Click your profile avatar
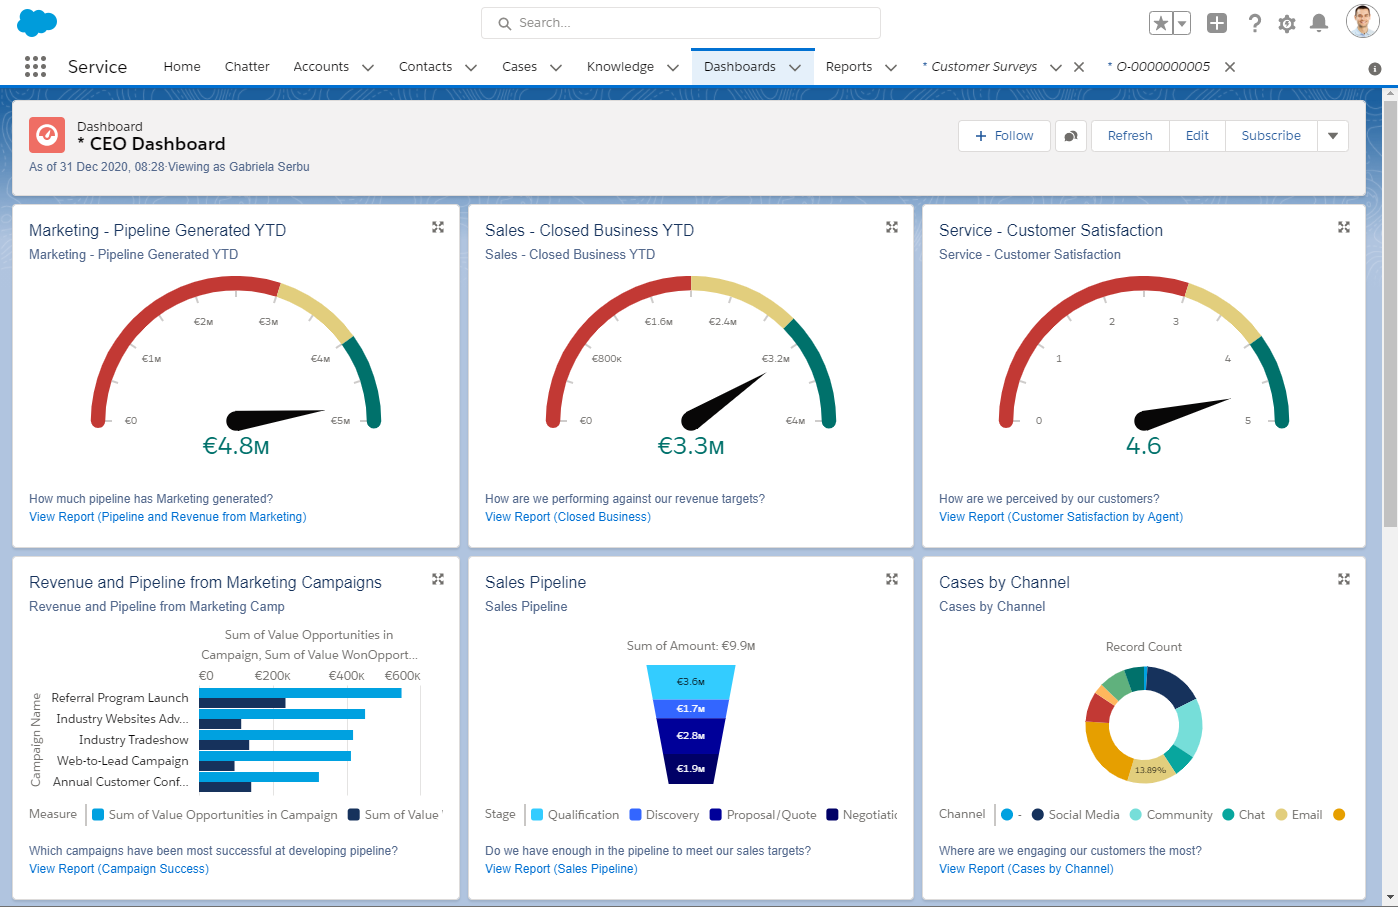The image size is (1398, 907). pos(1362,20)
